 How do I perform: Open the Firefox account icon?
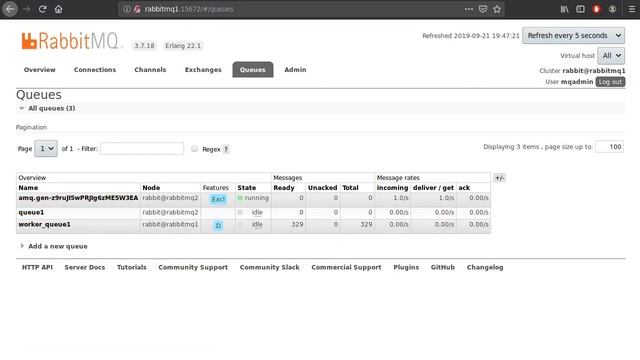(x=612, y=9)
